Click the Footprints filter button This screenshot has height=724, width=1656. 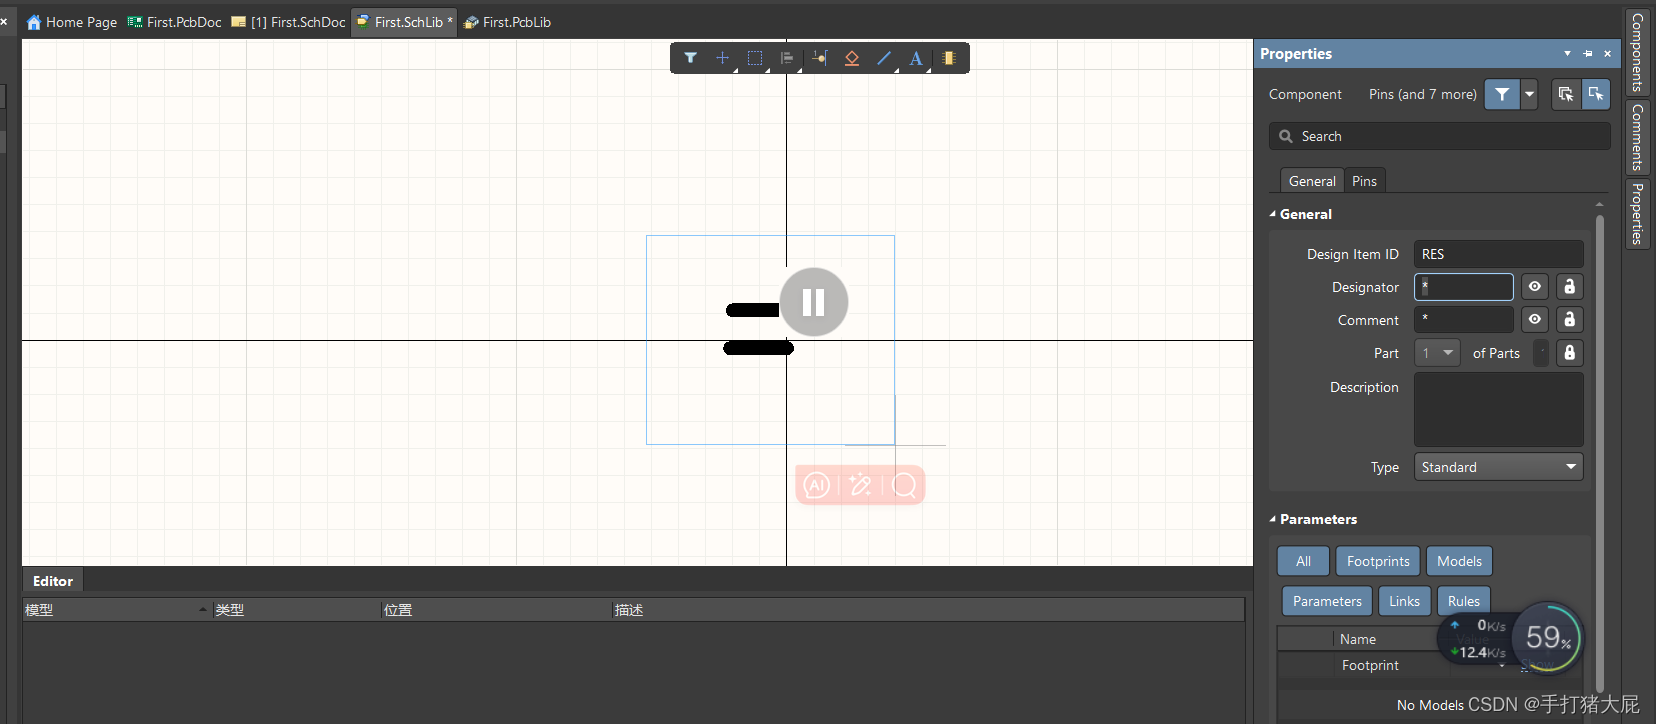(x=1378, y=561)
